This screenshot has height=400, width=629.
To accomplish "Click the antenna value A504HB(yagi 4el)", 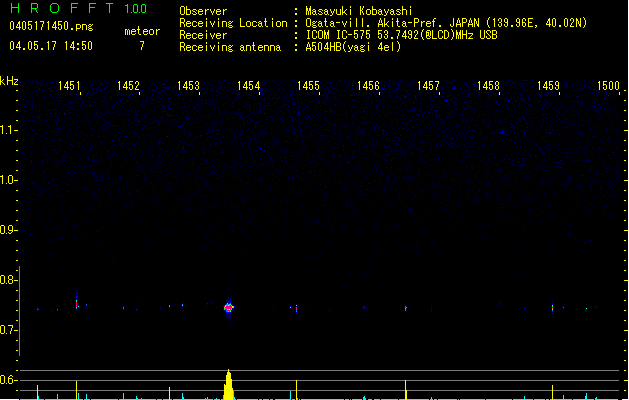I will (353, 47).
